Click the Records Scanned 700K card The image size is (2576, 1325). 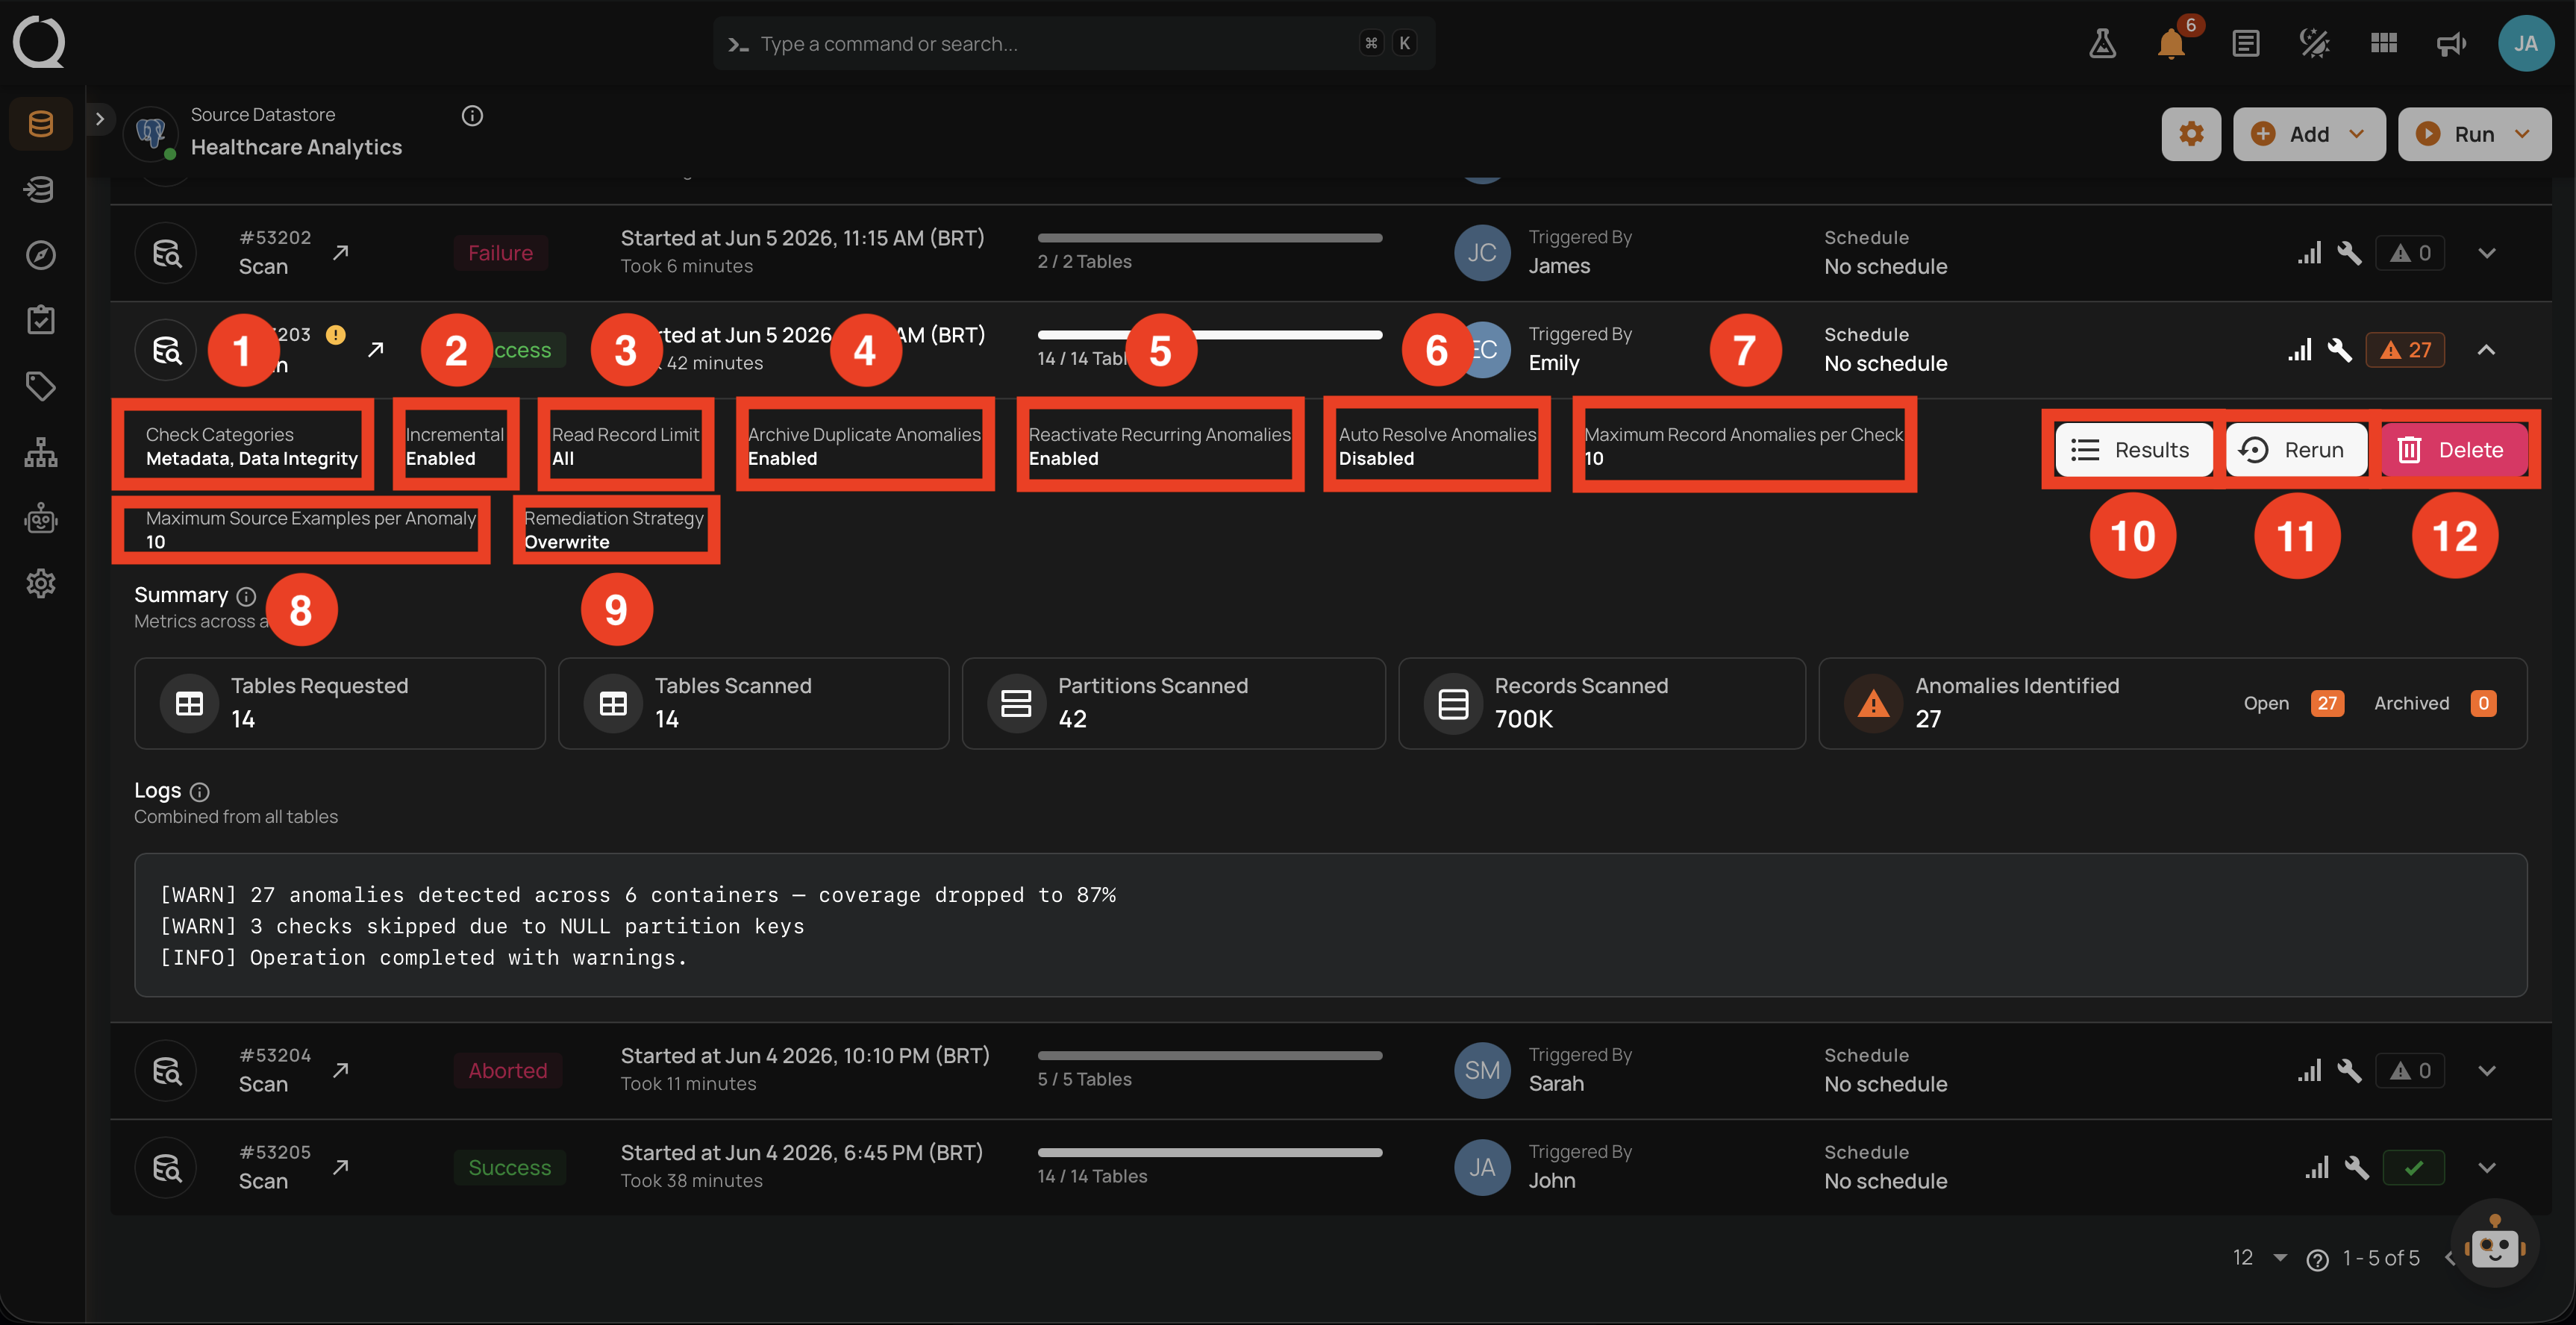pyautogui.click(x=1601, y=703)
